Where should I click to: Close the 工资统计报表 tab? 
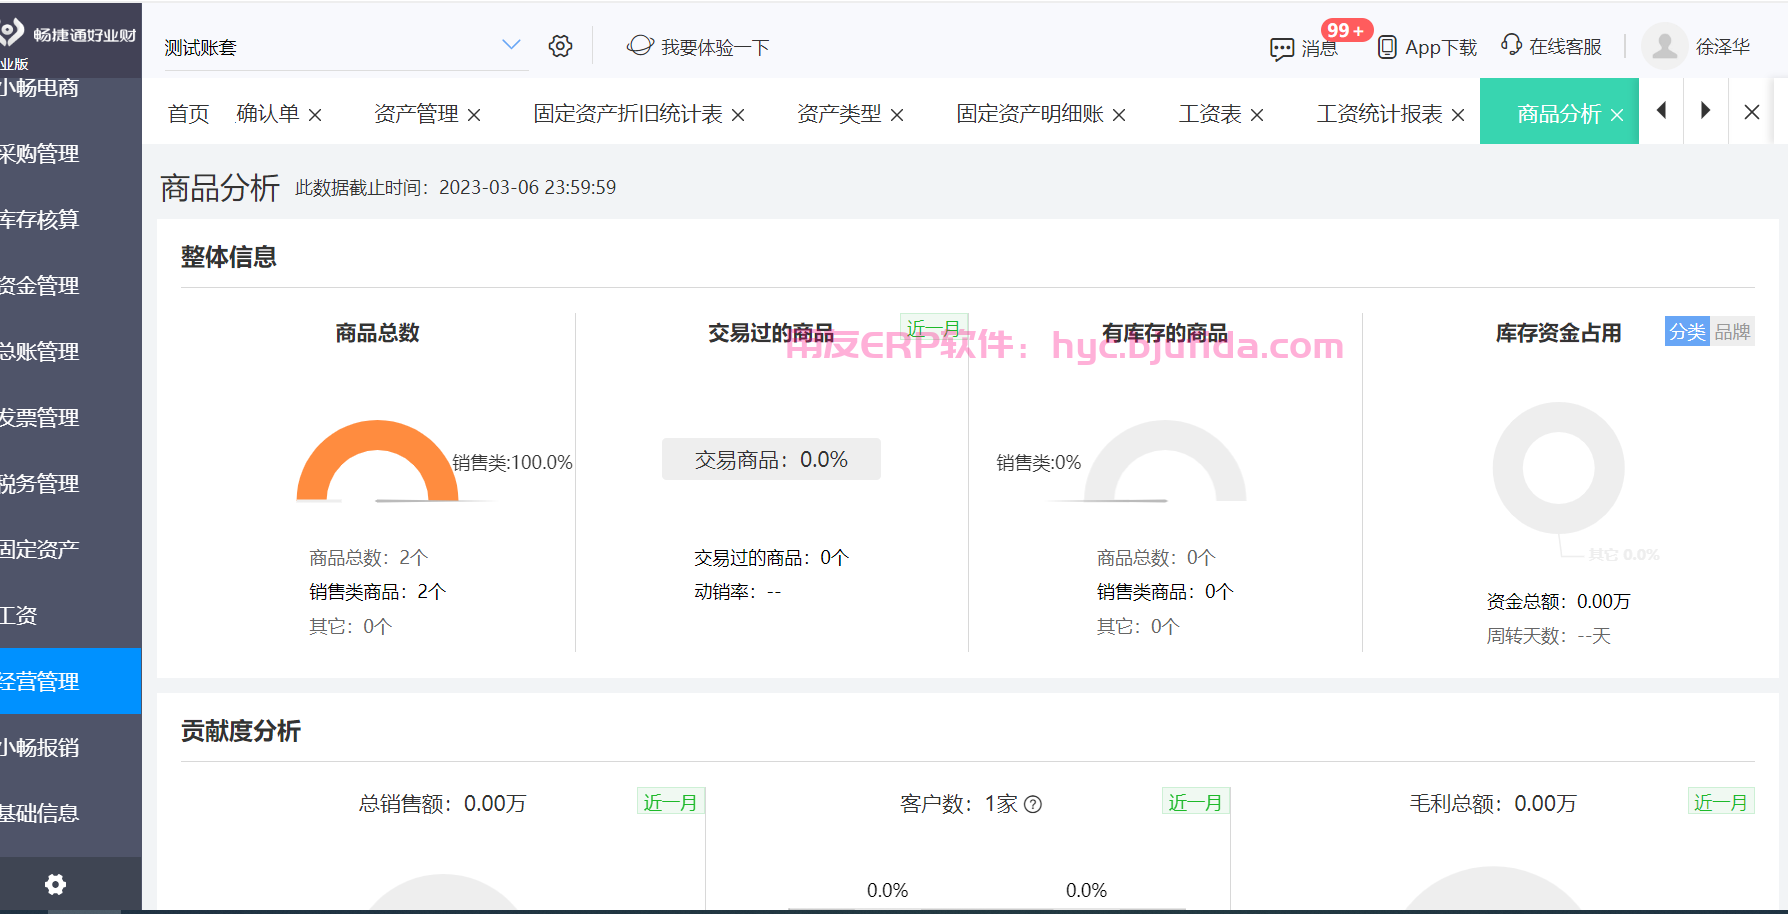point(1458,115)
